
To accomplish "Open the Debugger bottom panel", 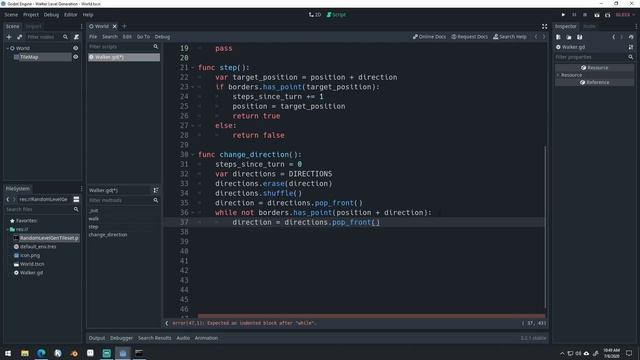I will [121, 338].
